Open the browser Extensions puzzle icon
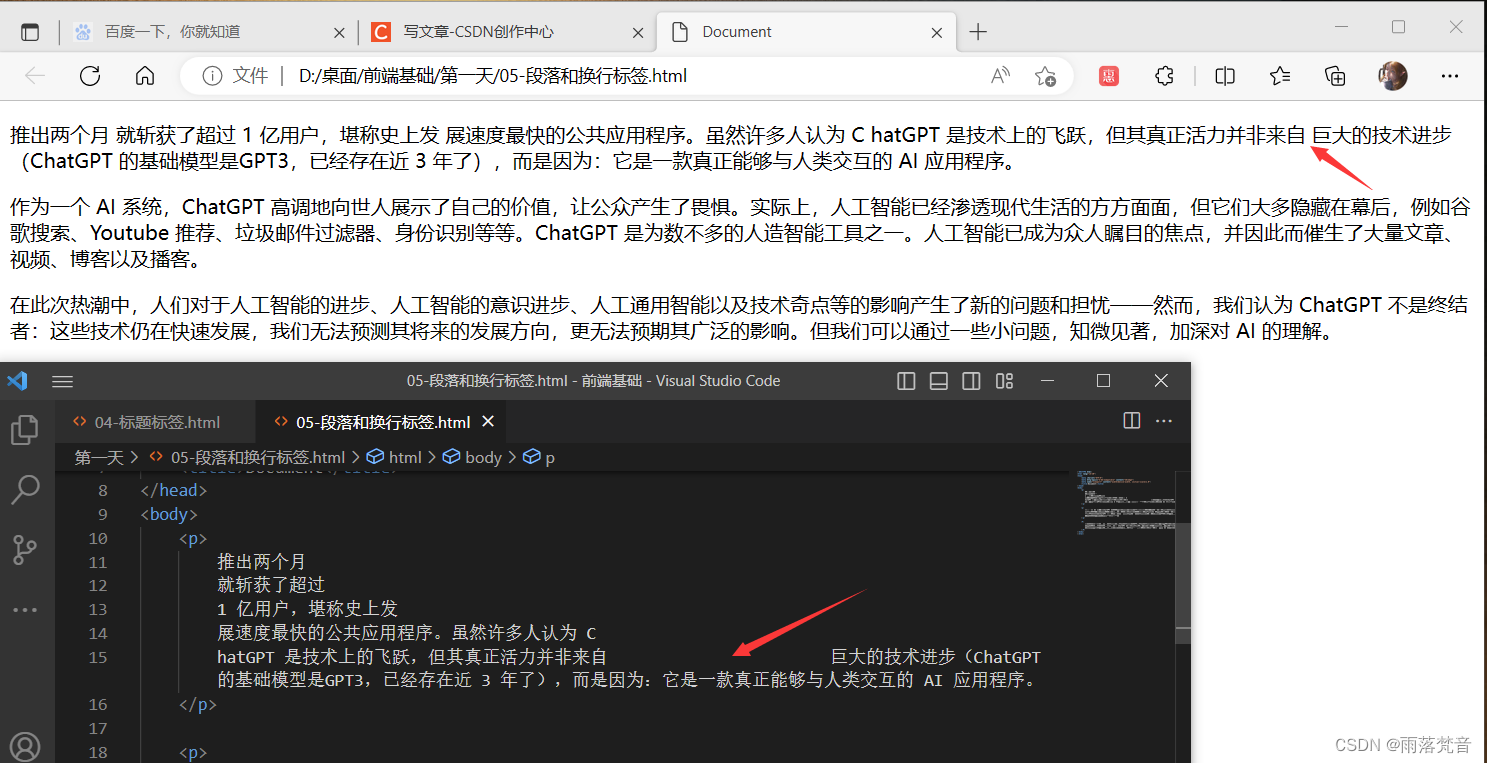 coord(1163,76)
